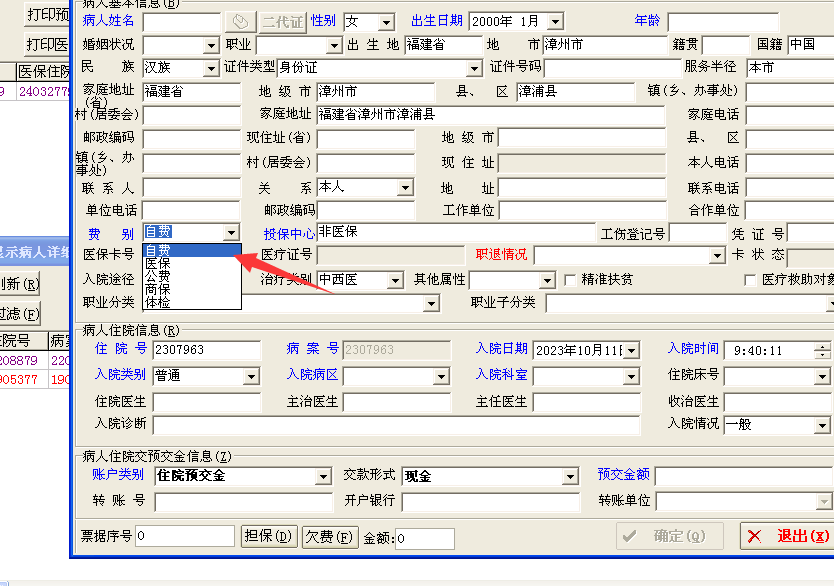Click the 住院号 field 2307963

click(207, 350)
